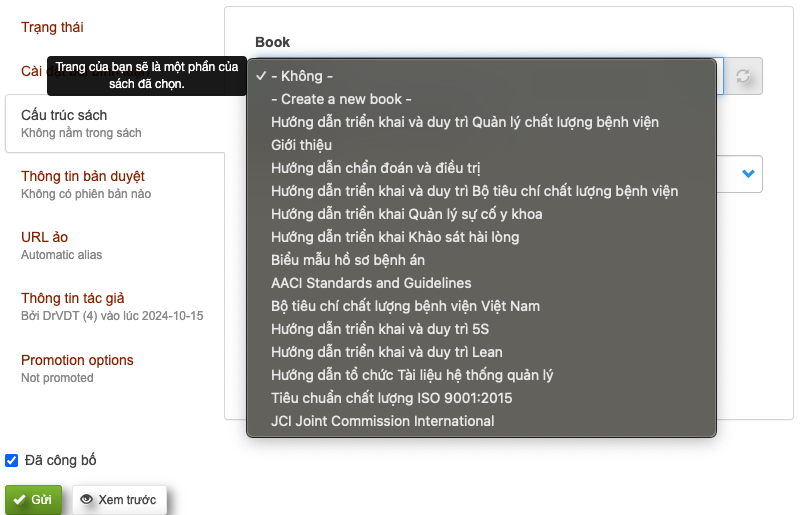This screenshot has height=515, width=800.
Task: Open the dropdown arrow below Book field
Action: click(747, 174)
